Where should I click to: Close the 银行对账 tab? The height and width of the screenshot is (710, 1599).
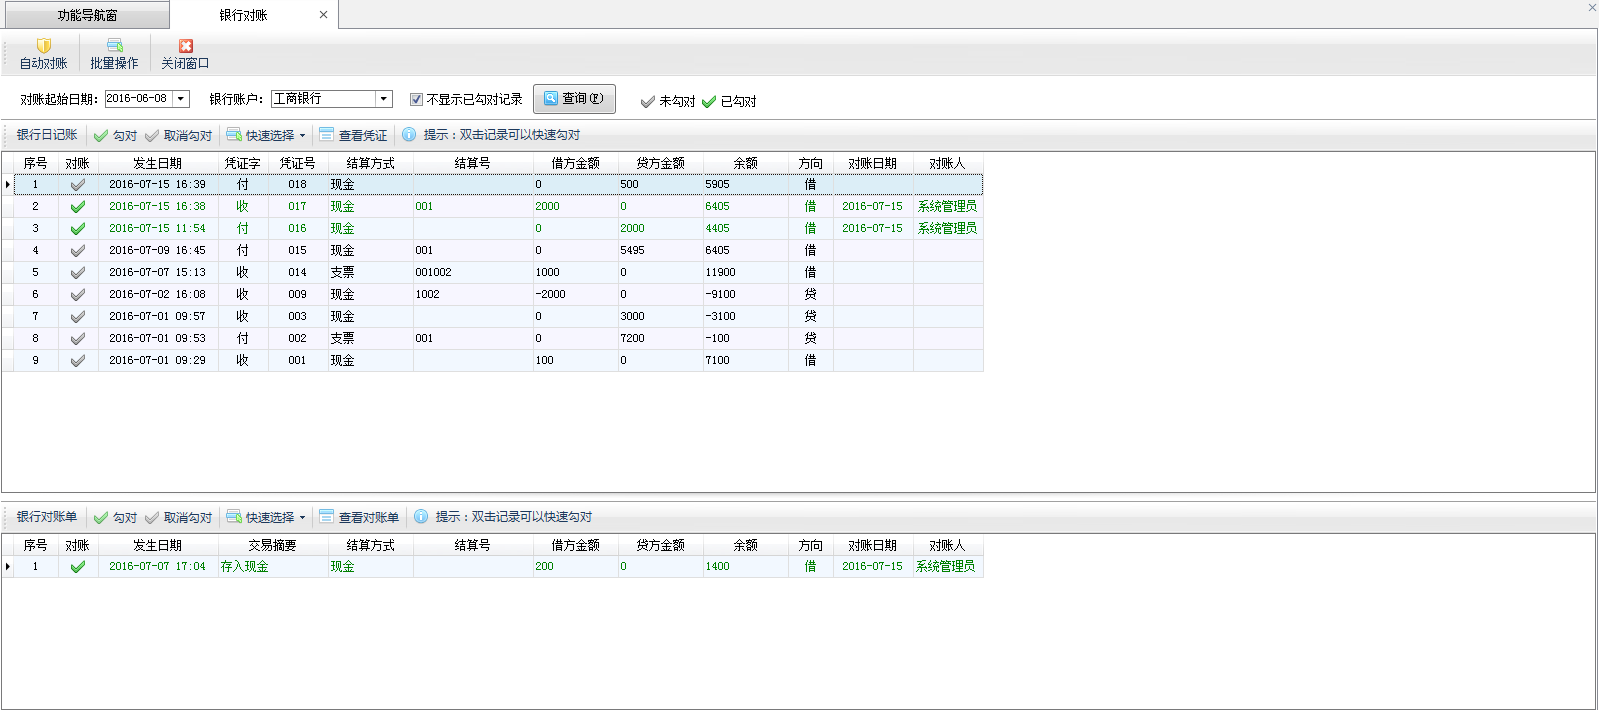click(323, 15)
